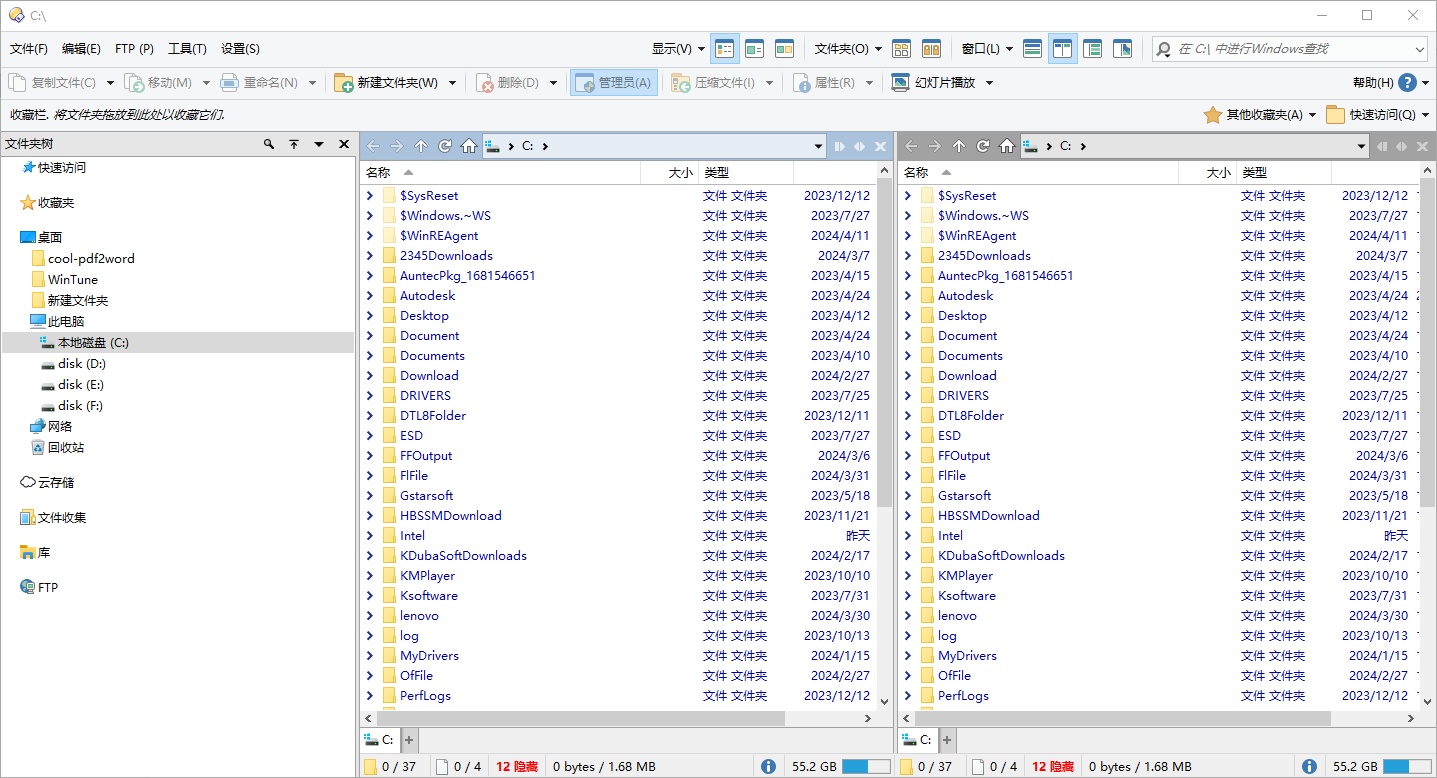Screen dimensions: 1437x778
Task: Open the Tools menu
Action: click(187, 48)
